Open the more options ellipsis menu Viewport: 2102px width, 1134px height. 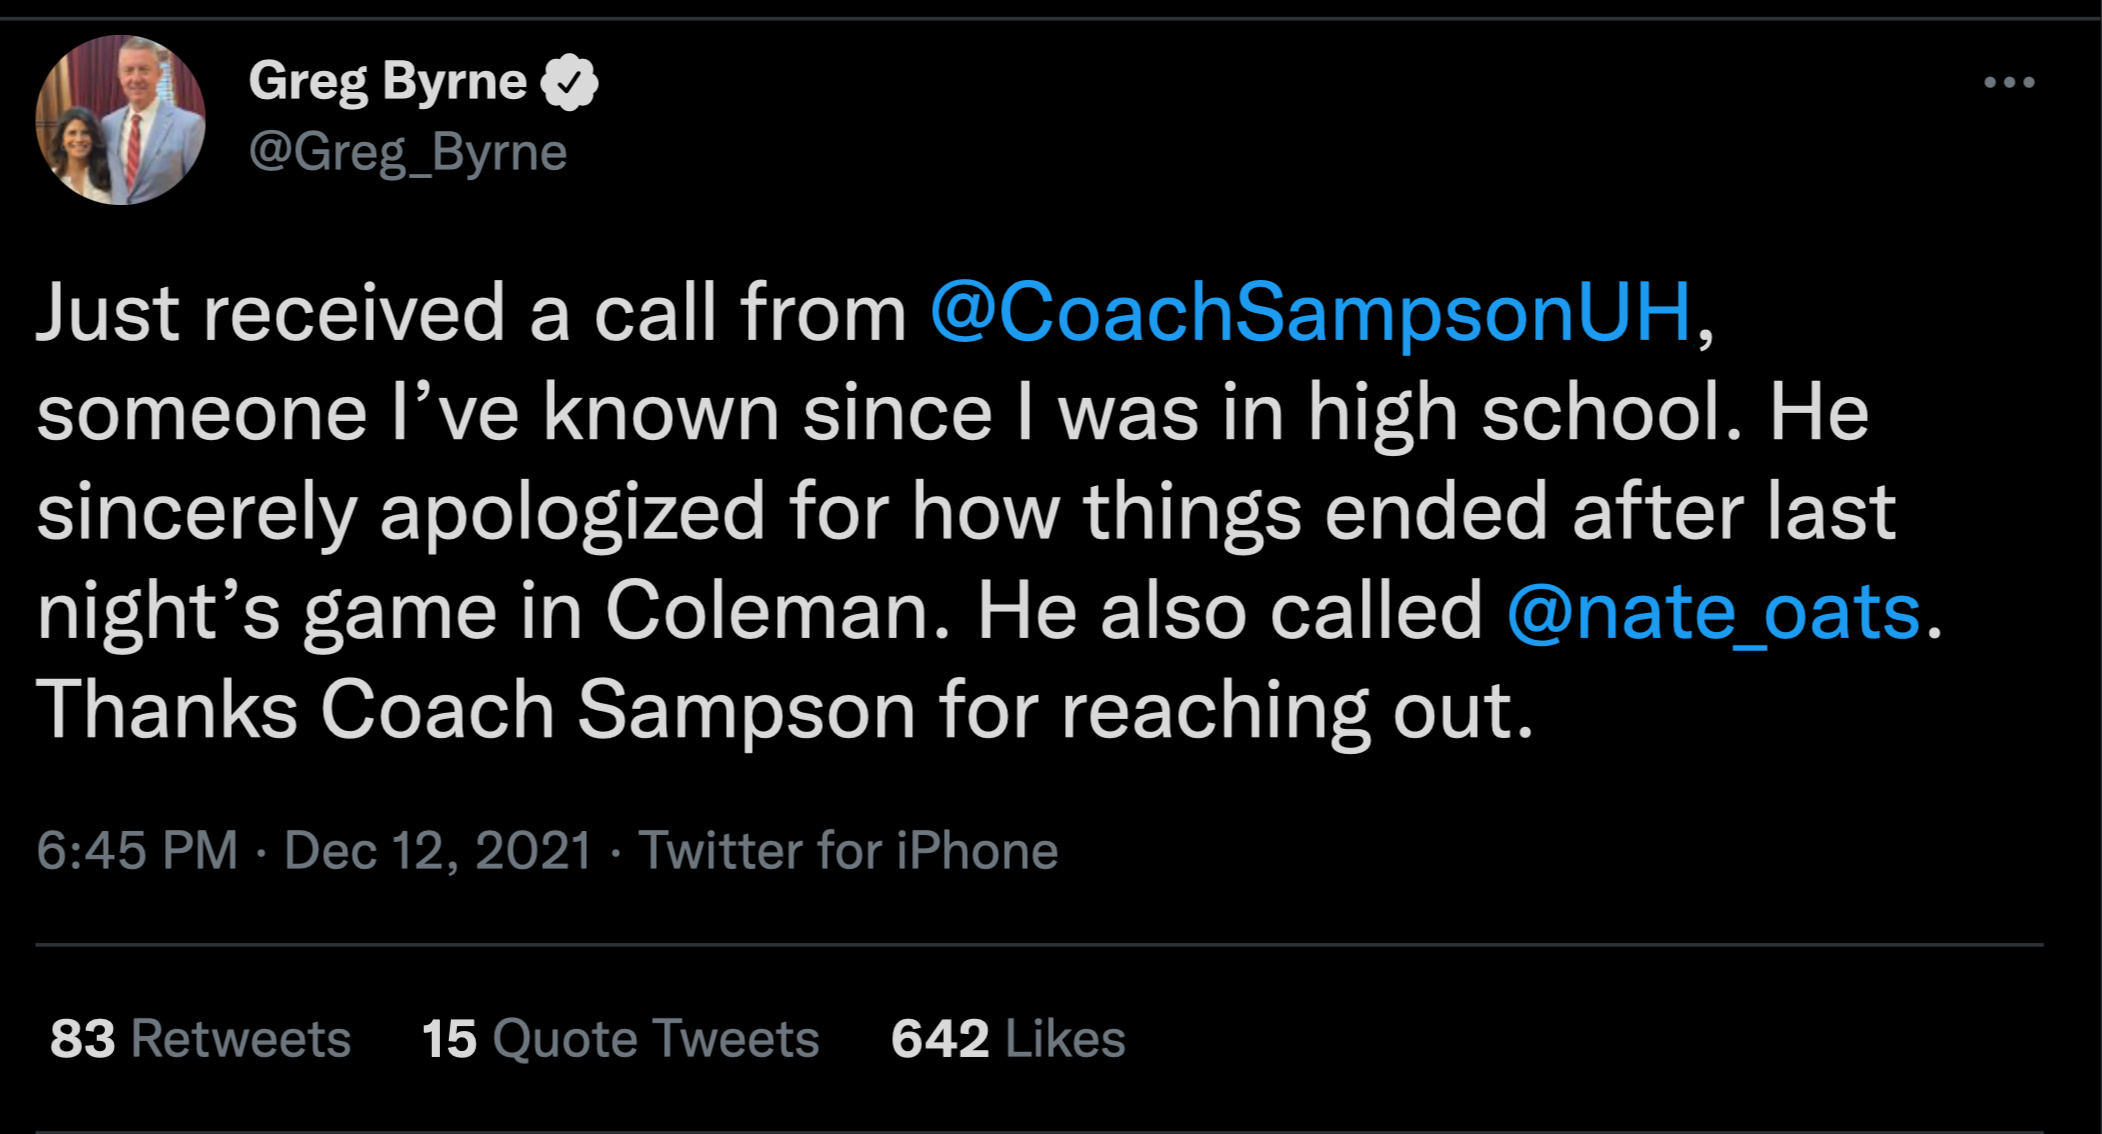point(2009,82)
